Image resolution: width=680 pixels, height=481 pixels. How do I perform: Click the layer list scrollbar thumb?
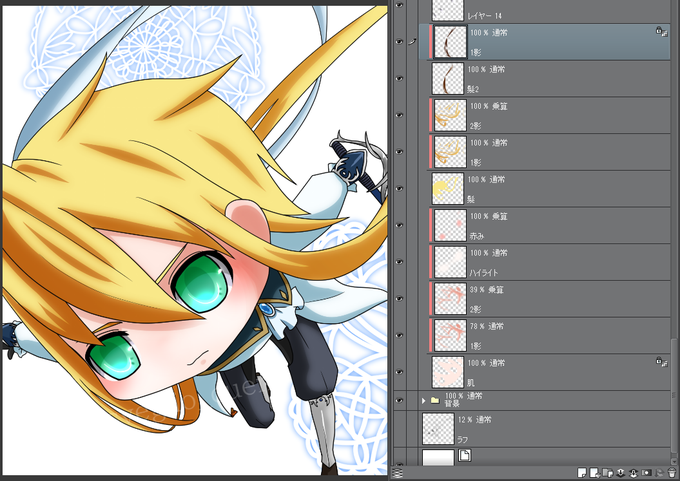673,397
